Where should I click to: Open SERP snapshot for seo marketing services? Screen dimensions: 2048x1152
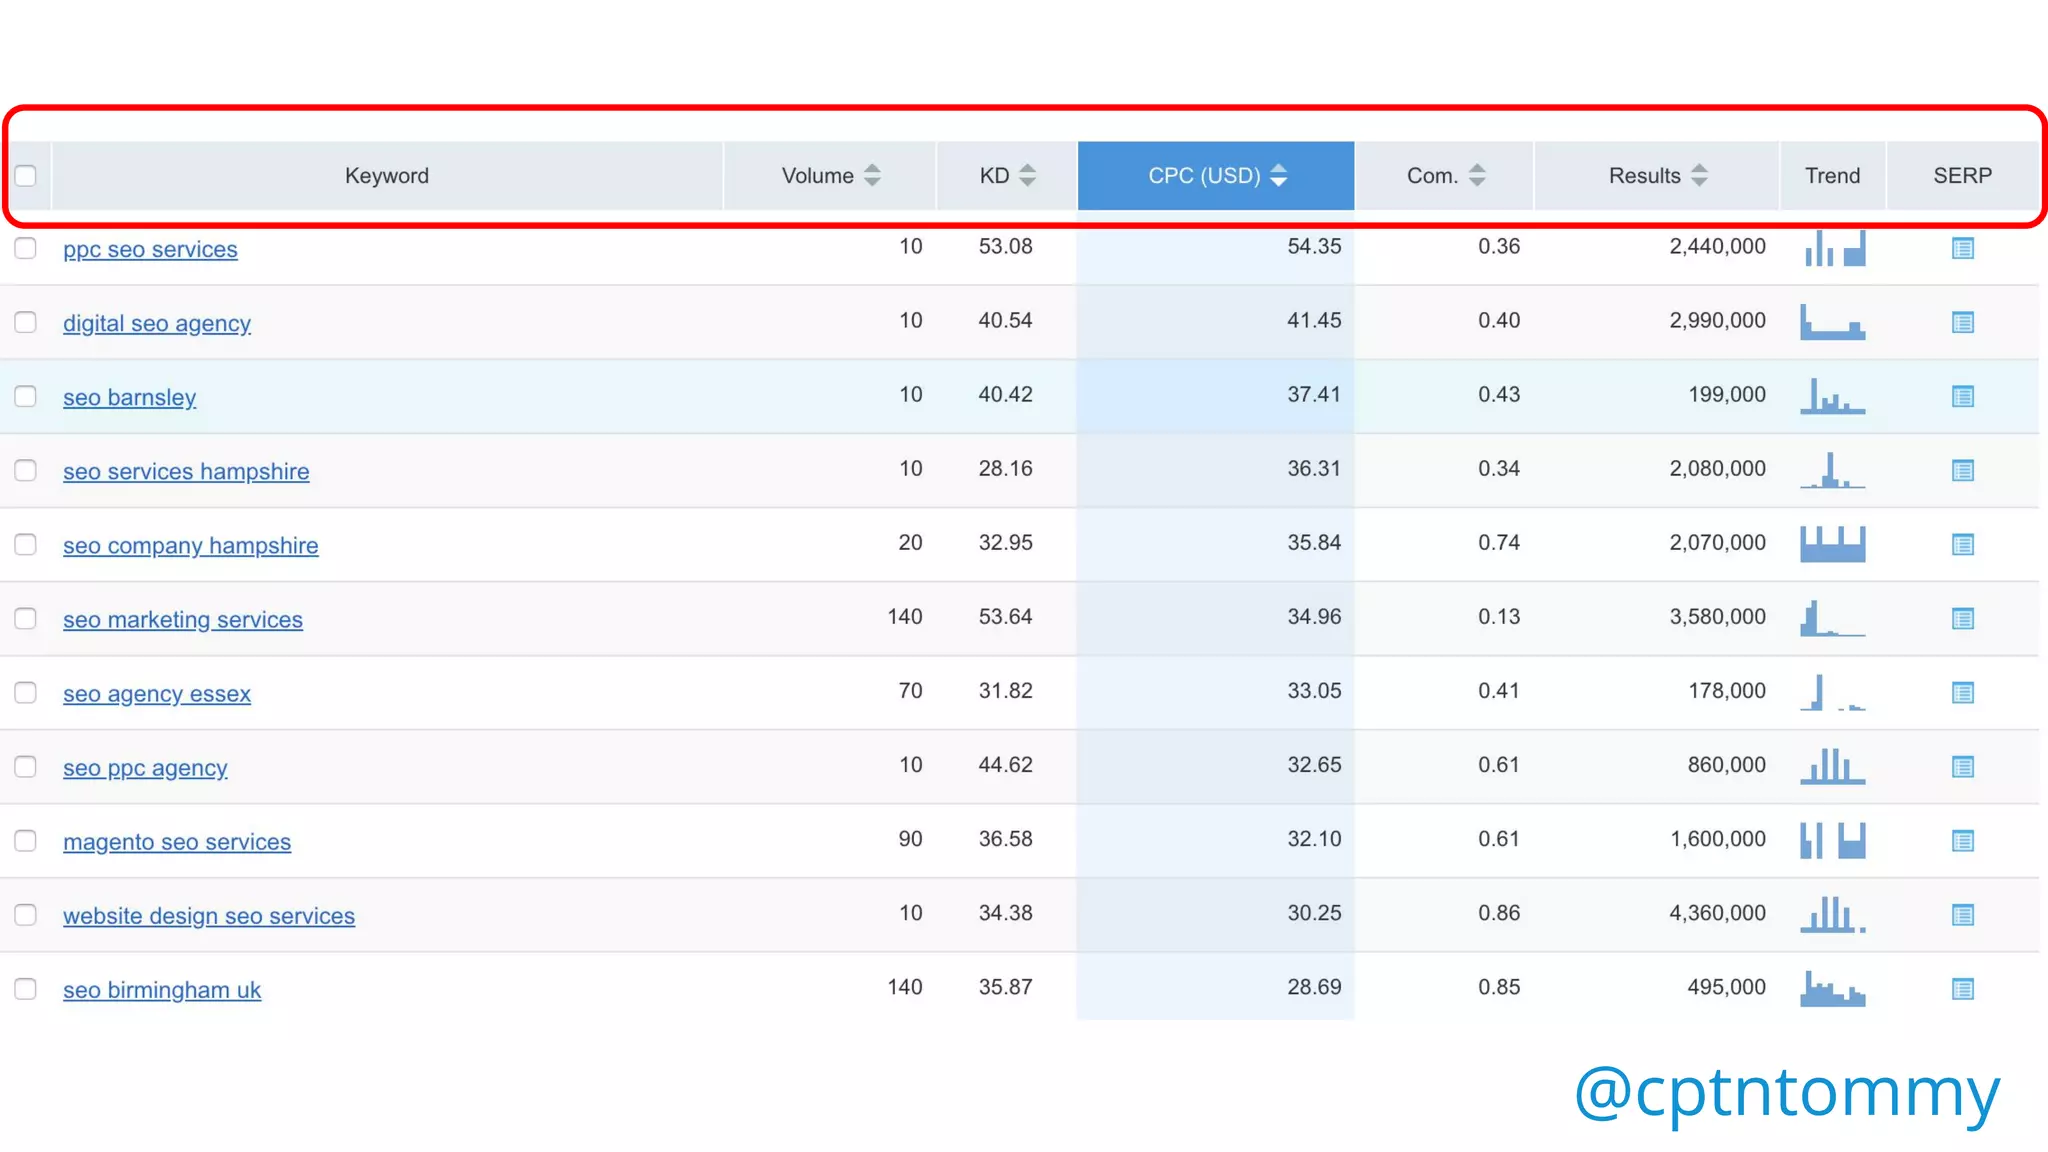1962,619
